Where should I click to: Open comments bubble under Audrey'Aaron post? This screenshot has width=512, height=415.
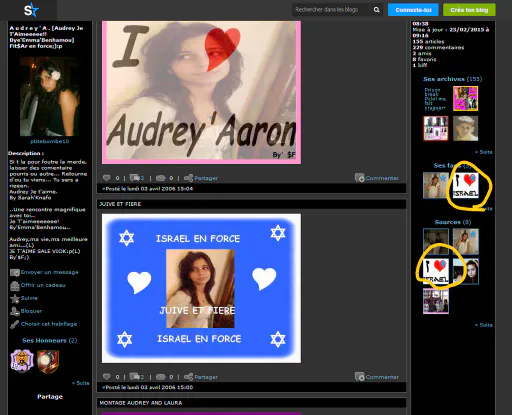135,178
